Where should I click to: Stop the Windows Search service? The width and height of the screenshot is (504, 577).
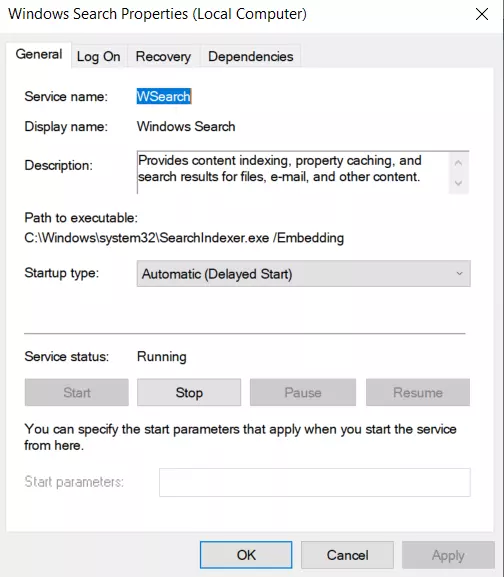(189, 392)
